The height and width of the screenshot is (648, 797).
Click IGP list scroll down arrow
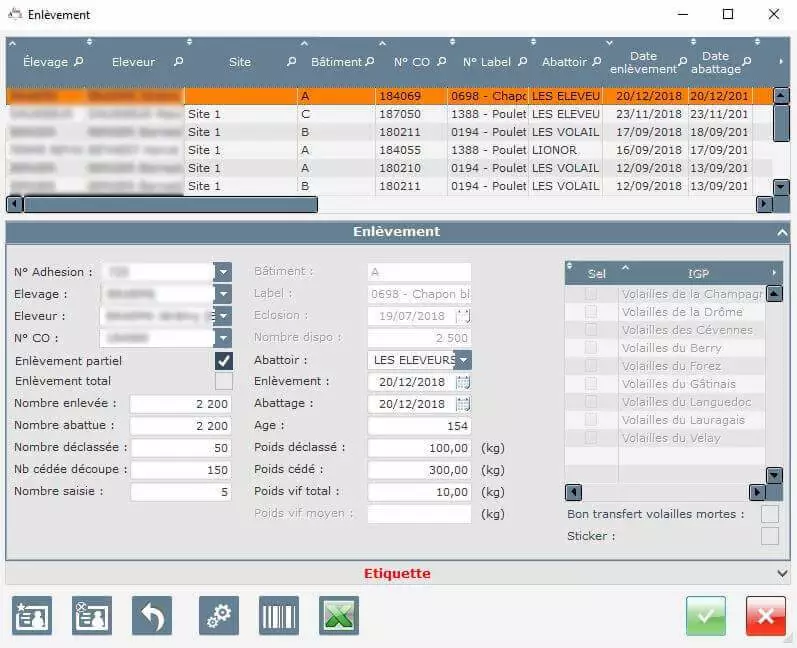point(774,476)
